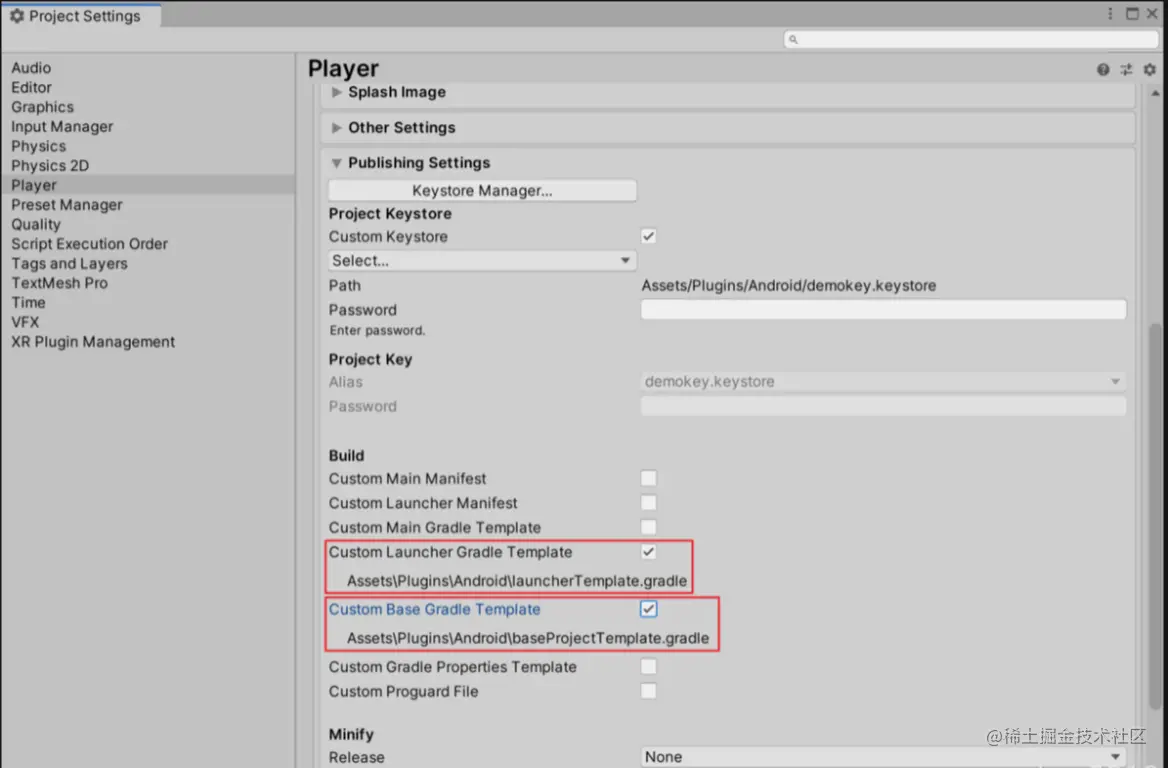Image resolution: width=1168 pixels, height=768 pixels.
Task: Open the keystore Select dropdown
Action: 483,261
